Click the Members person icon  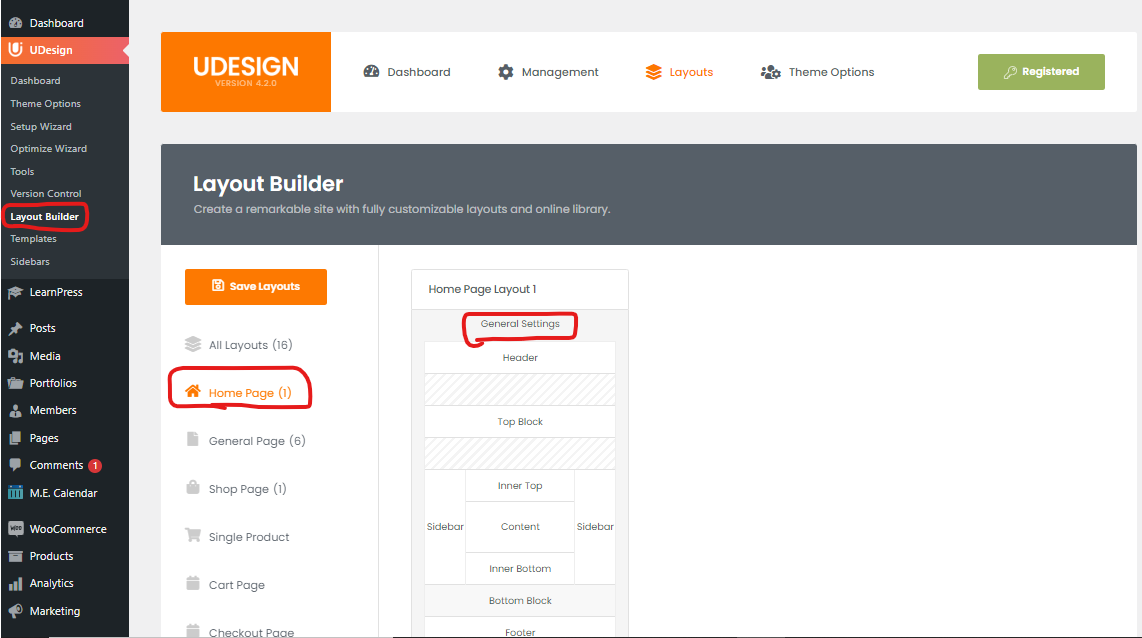[15, 411]
